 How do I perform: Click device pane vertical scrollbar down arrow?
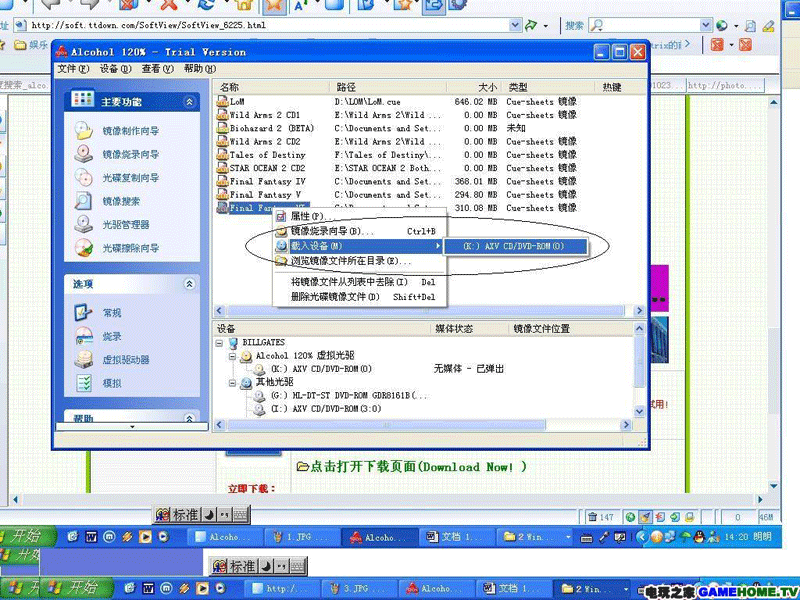pos(639,411)
